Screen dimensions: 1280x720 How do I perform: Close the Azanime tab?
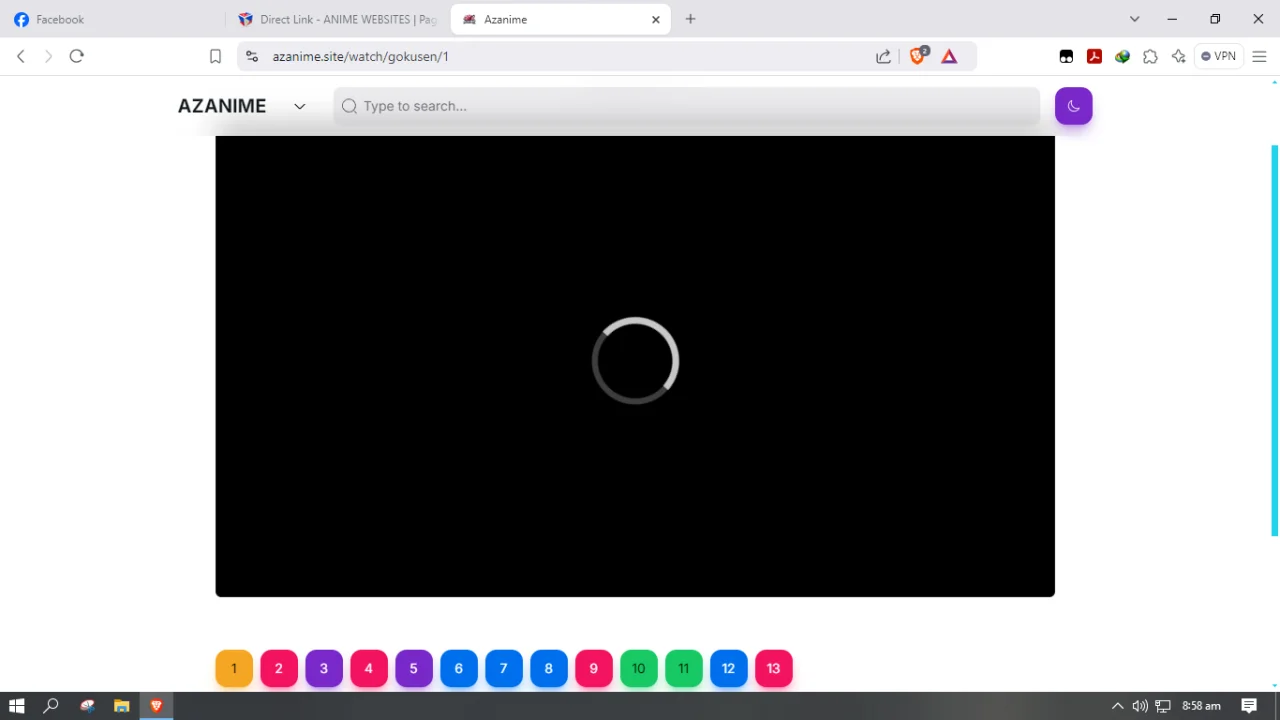click(x=656, y=19)
